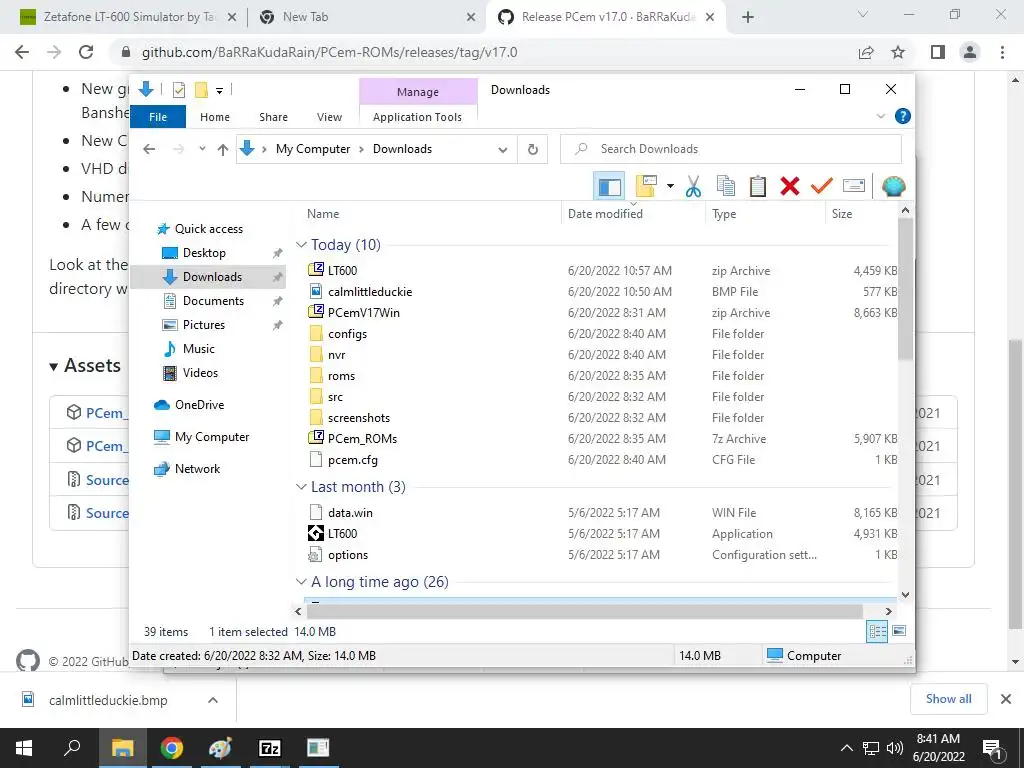This screenshot has width=1024, height=768.
Task: Click My Computer in address breadcrumb
Action: [313, 149]
